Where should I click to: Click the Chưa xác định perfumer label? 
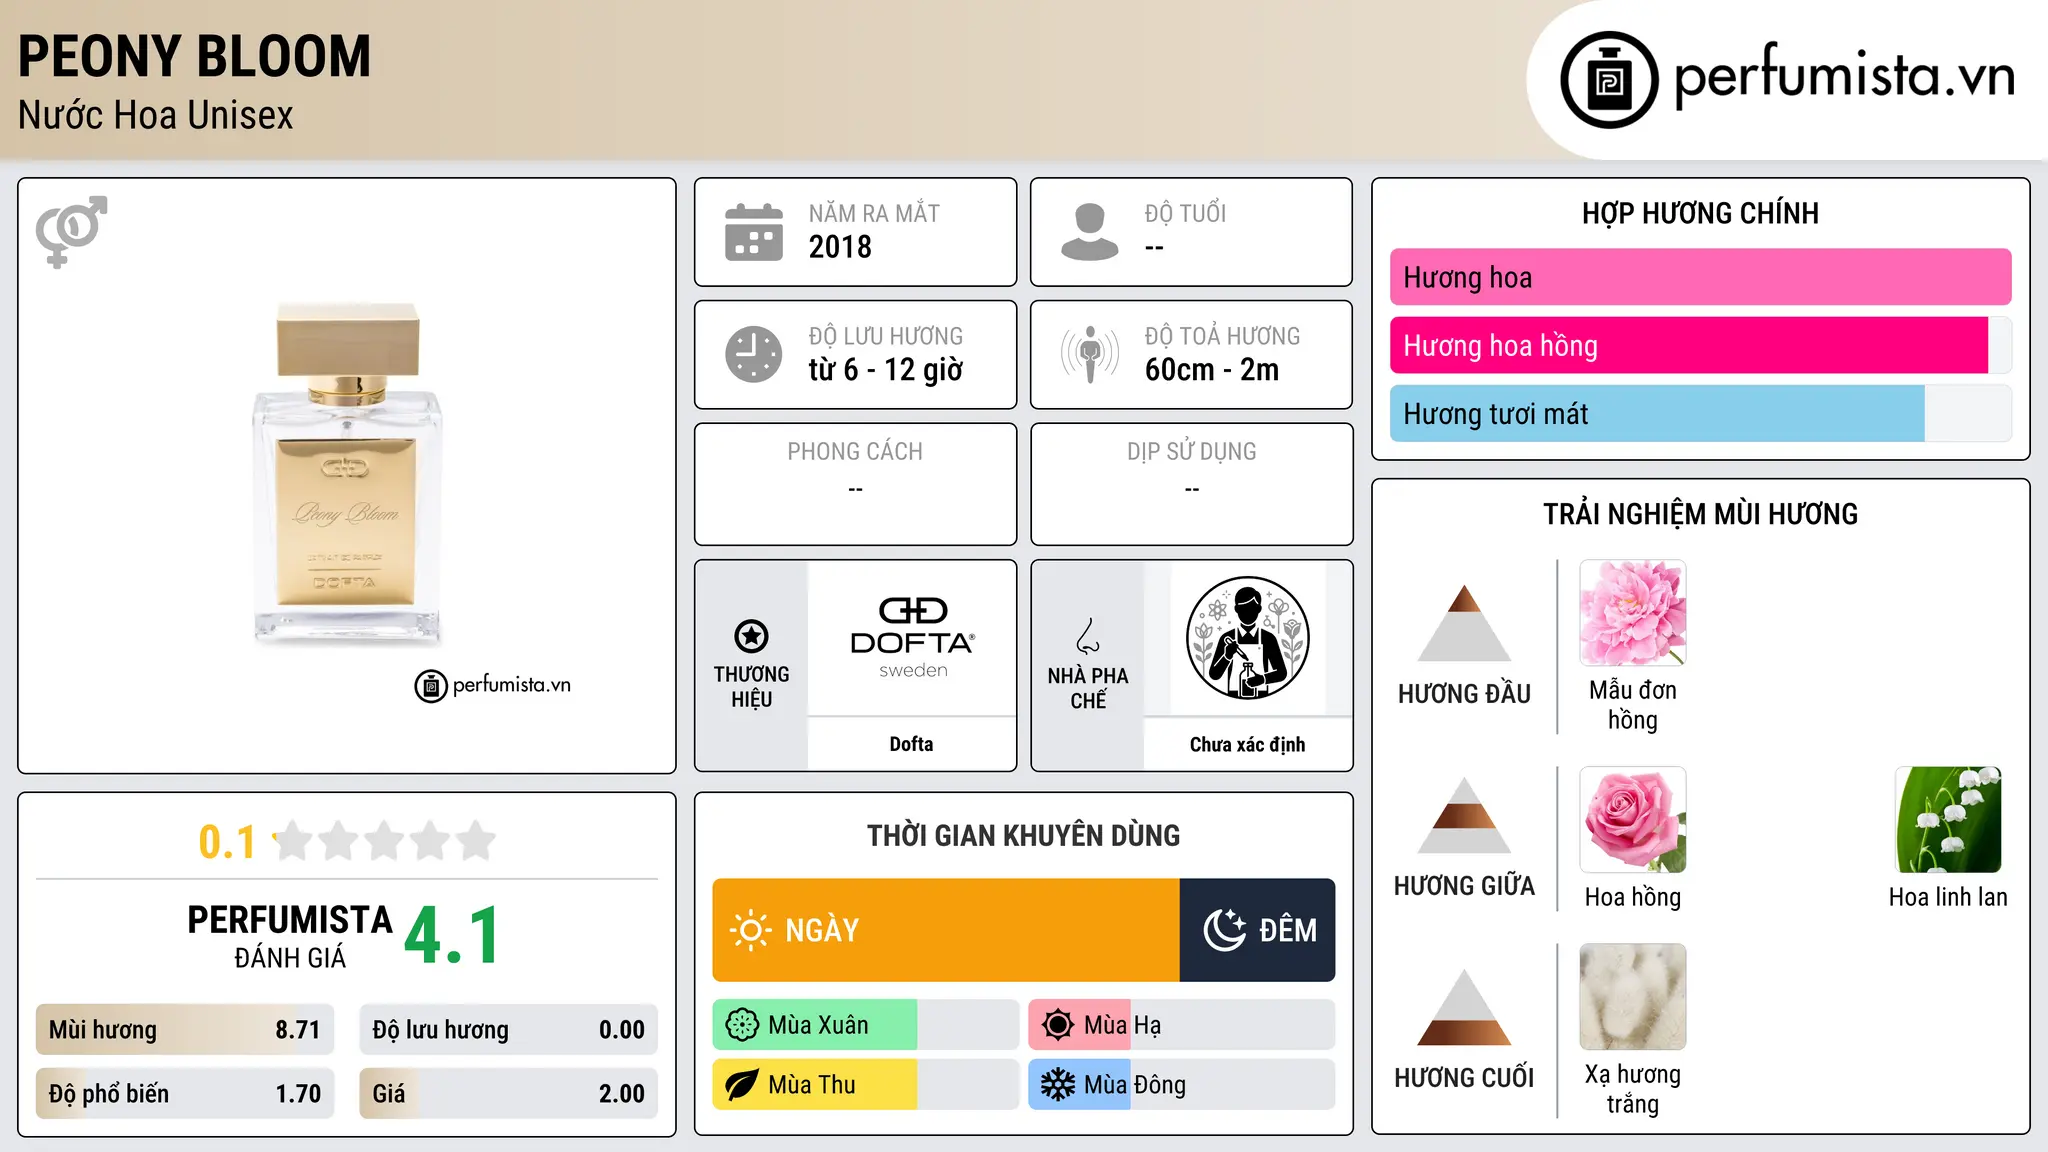pyautogui.click(x=1247, y=744)
